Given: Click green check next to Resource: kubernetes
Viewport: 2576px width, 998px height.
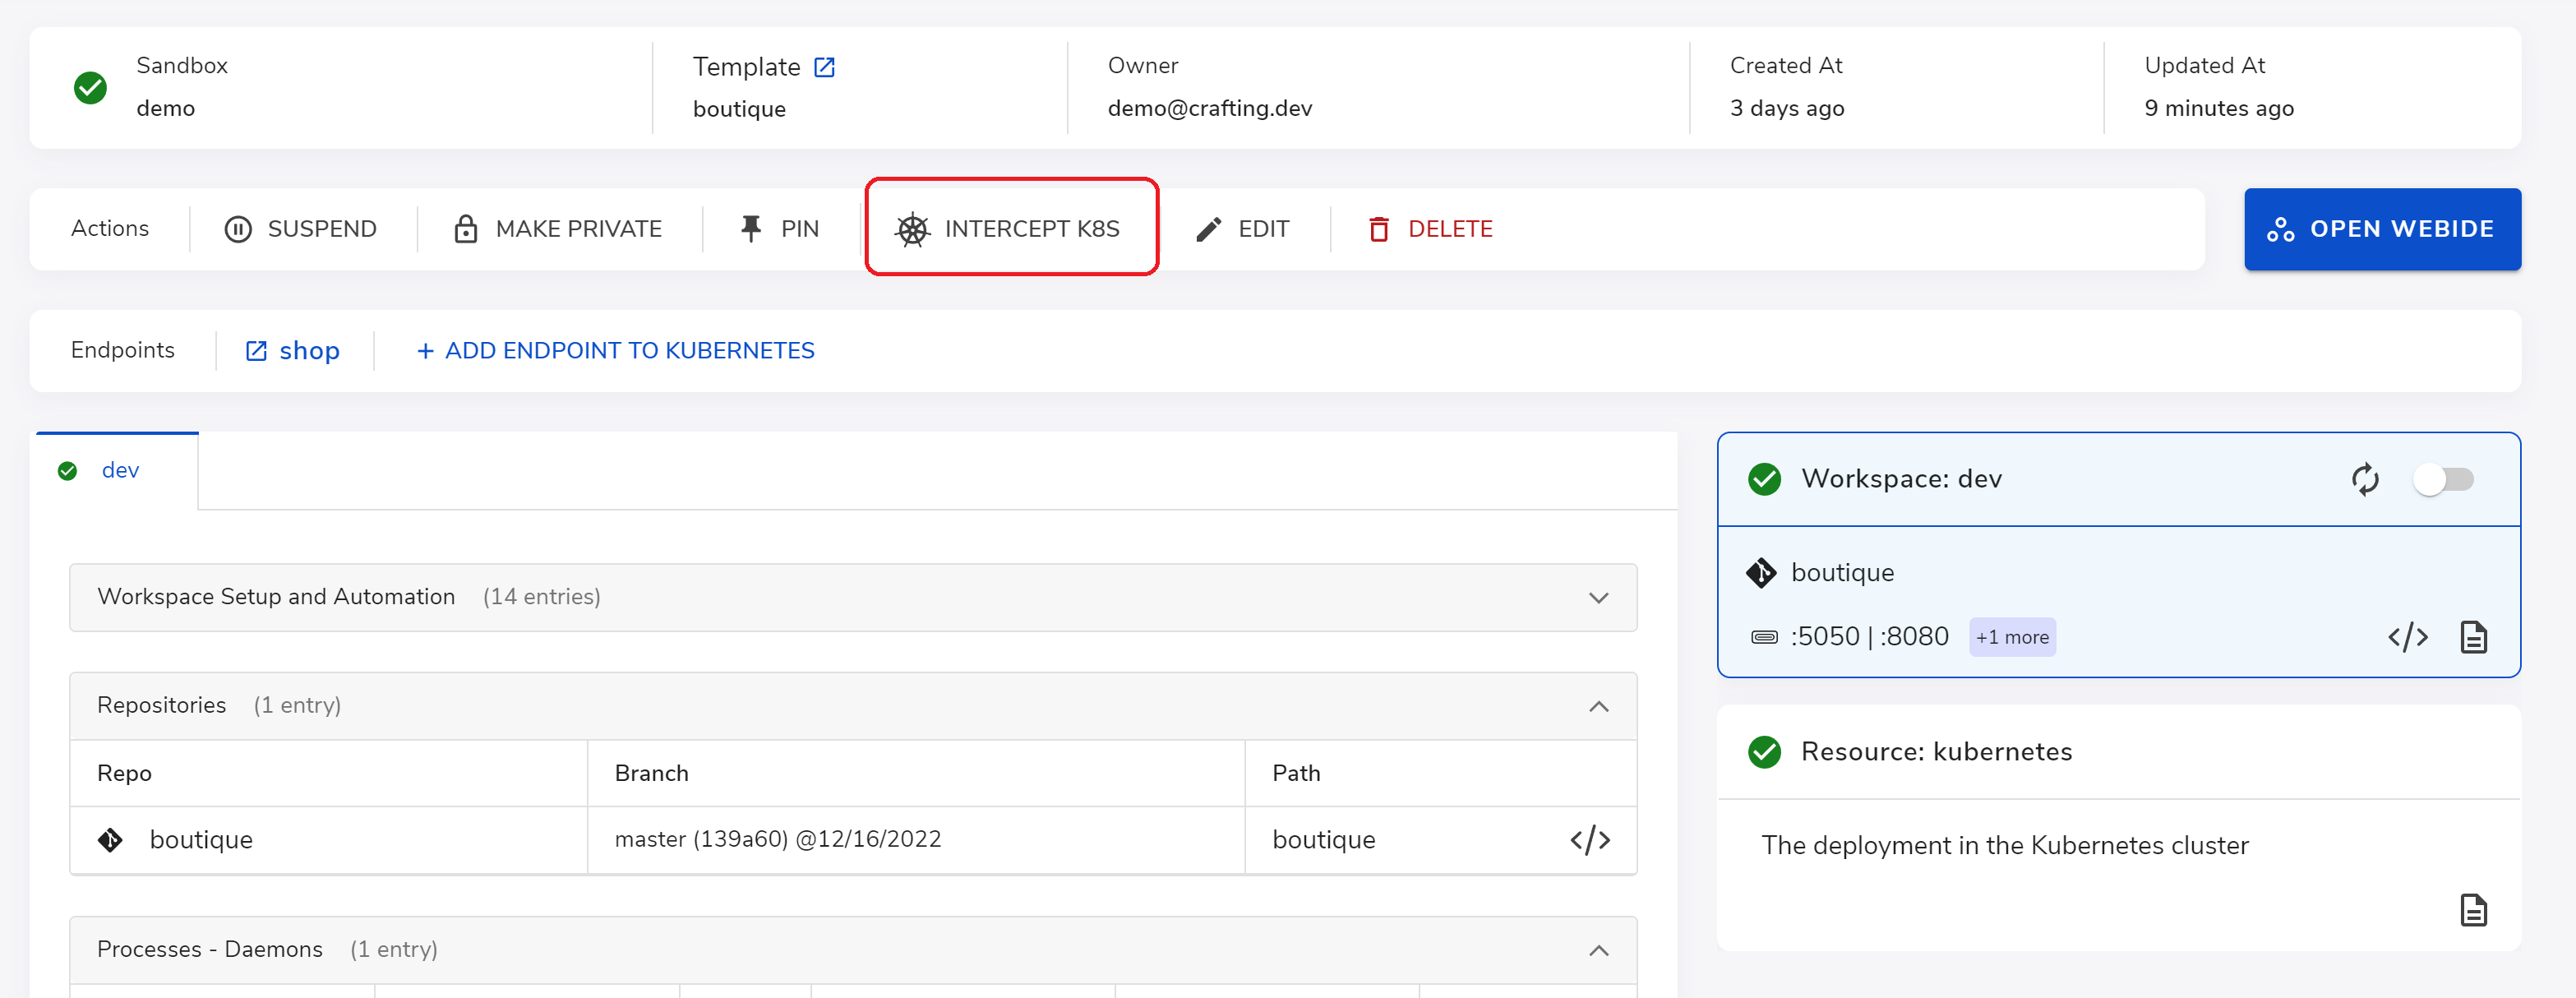Looking at the screenshot, I should (1764, 752).
